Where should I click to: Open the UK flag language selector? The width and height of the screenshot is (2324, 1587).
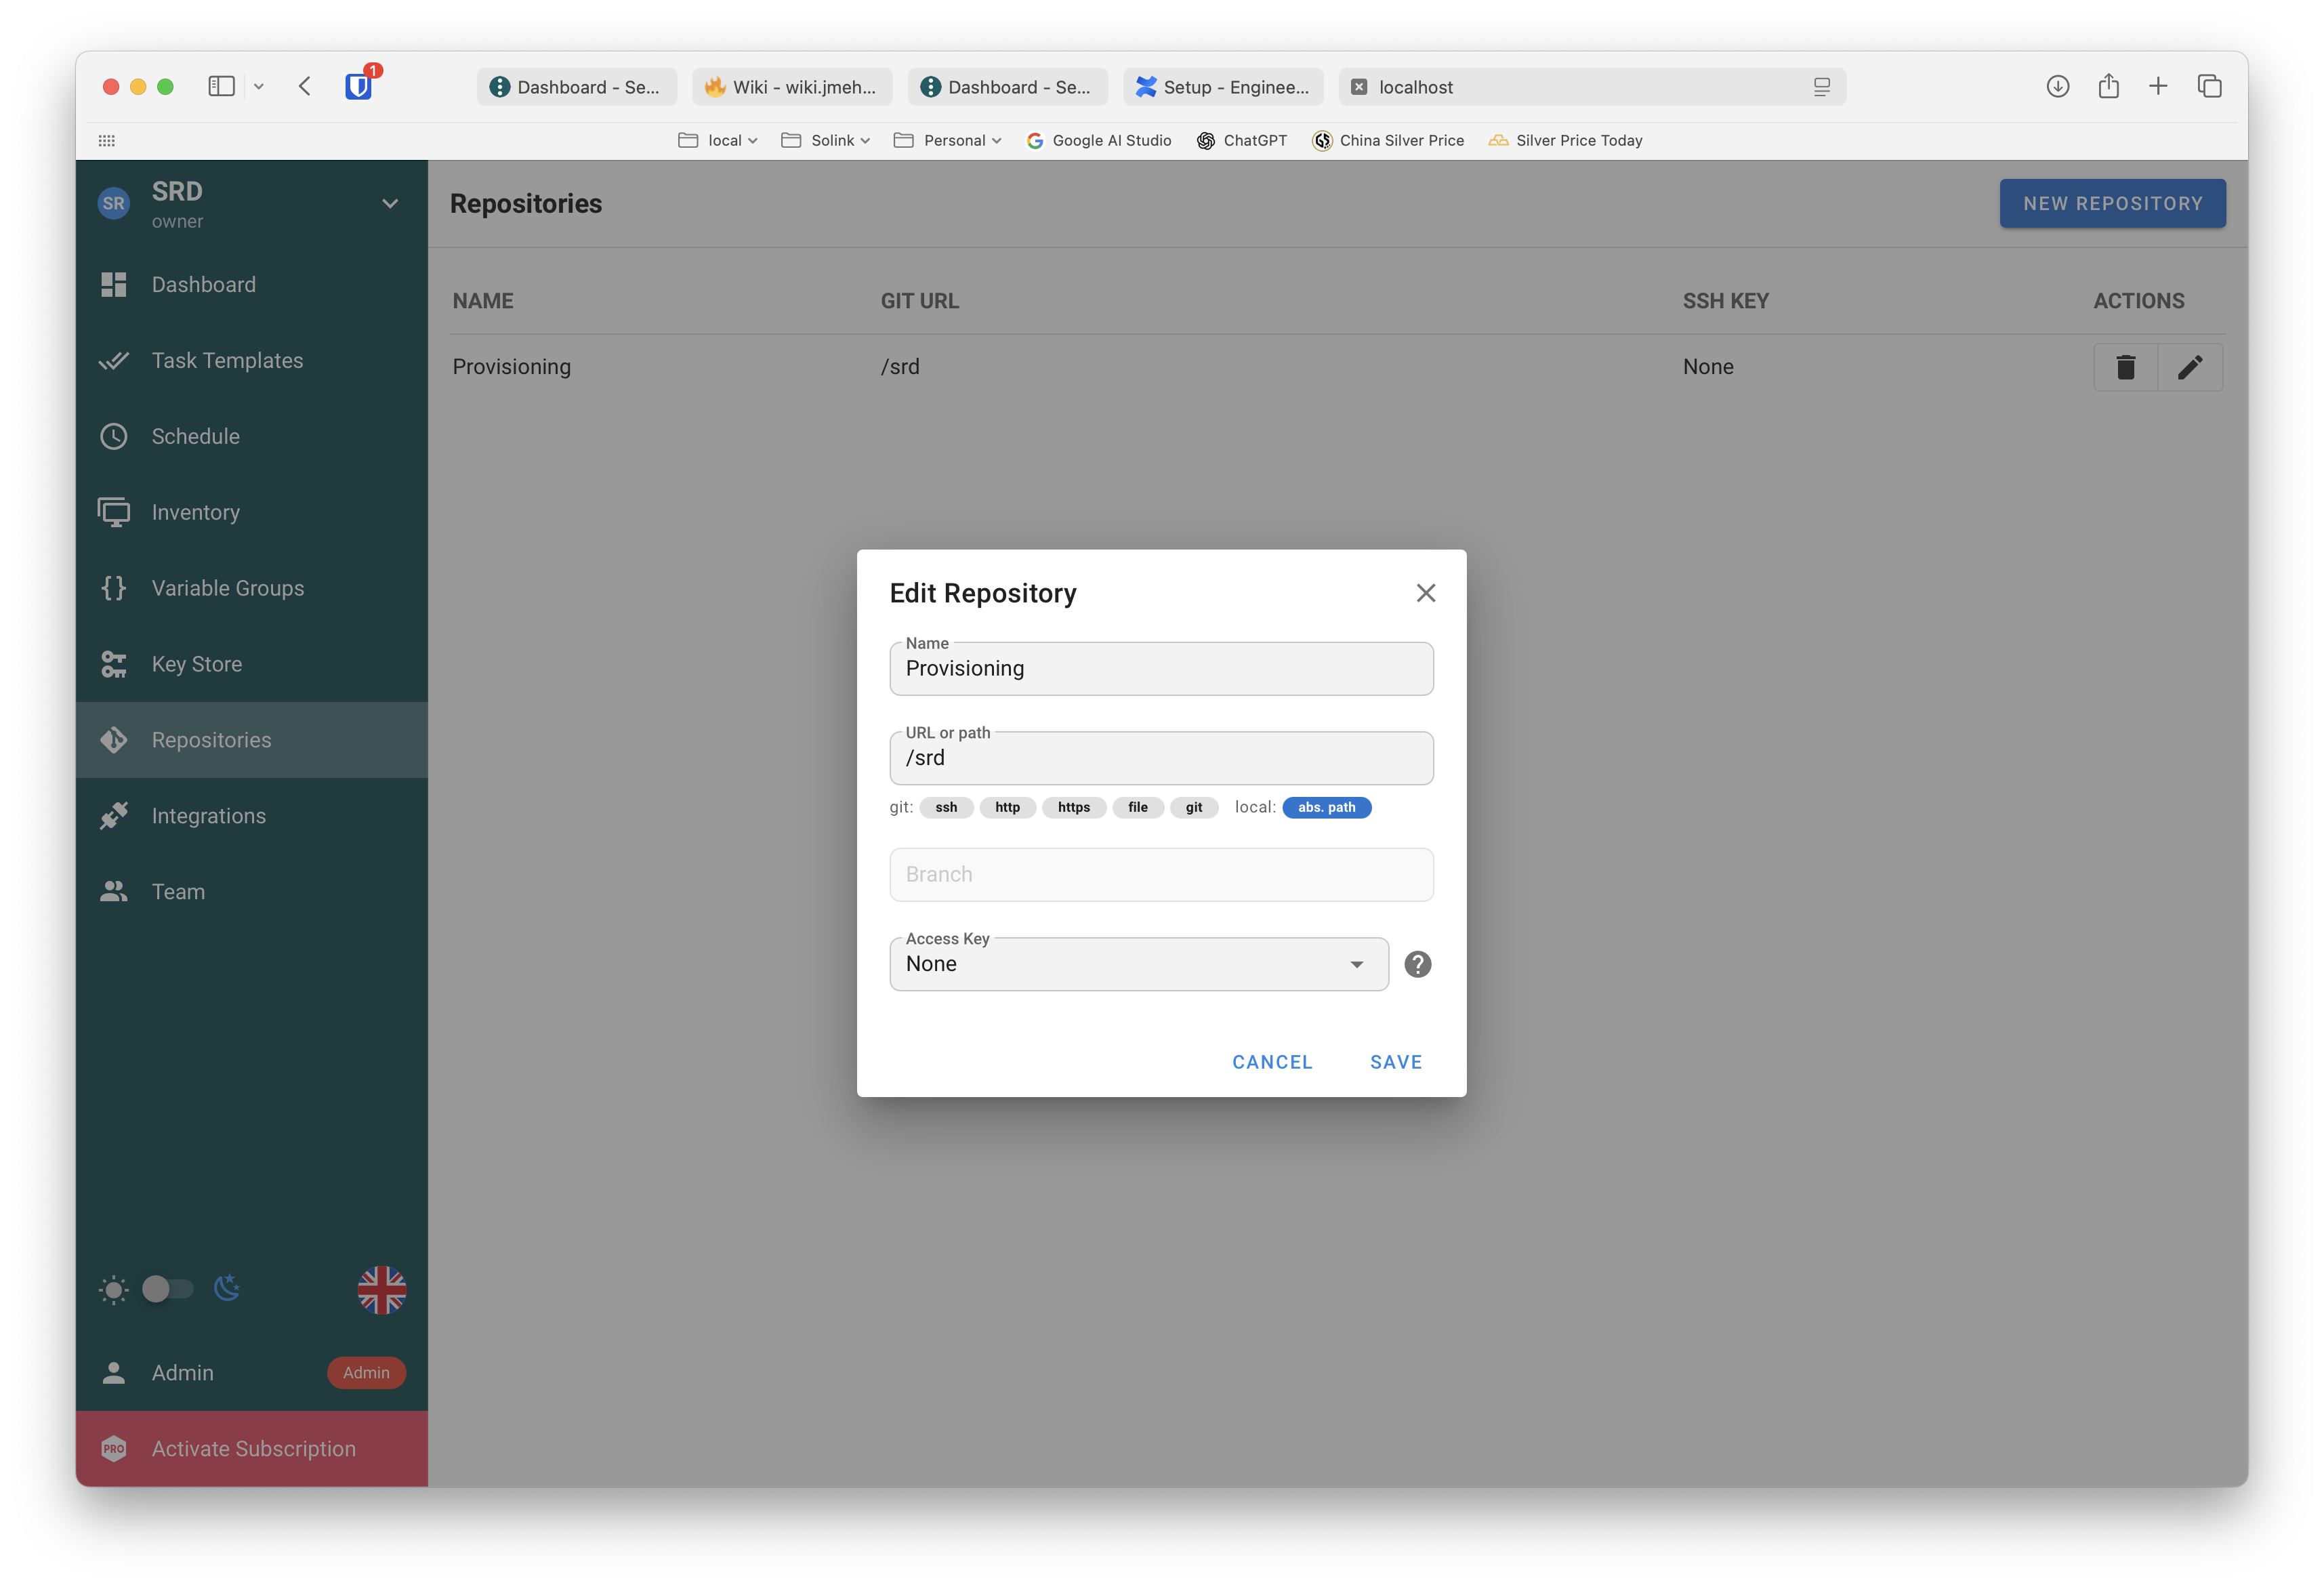[381, 1289]
